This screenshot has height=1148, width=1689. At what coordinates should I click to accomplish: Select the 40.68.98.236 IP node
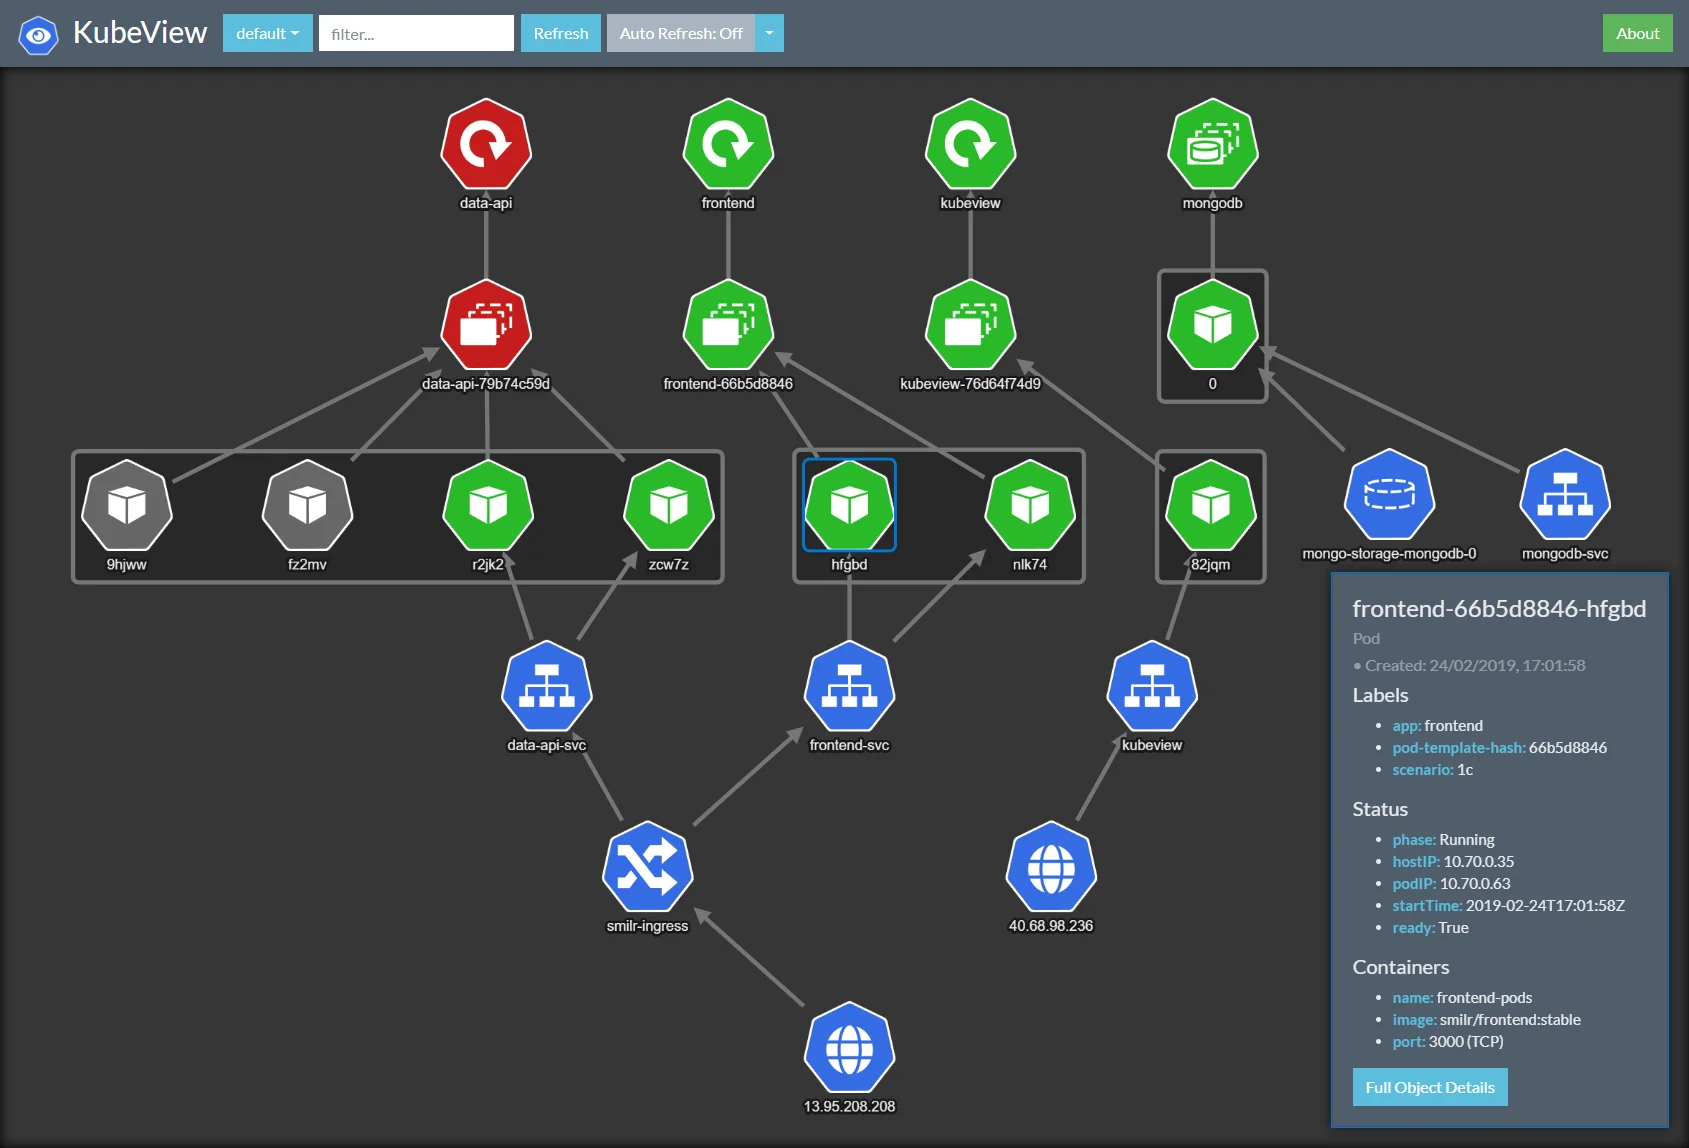(x=1051, y=867)
